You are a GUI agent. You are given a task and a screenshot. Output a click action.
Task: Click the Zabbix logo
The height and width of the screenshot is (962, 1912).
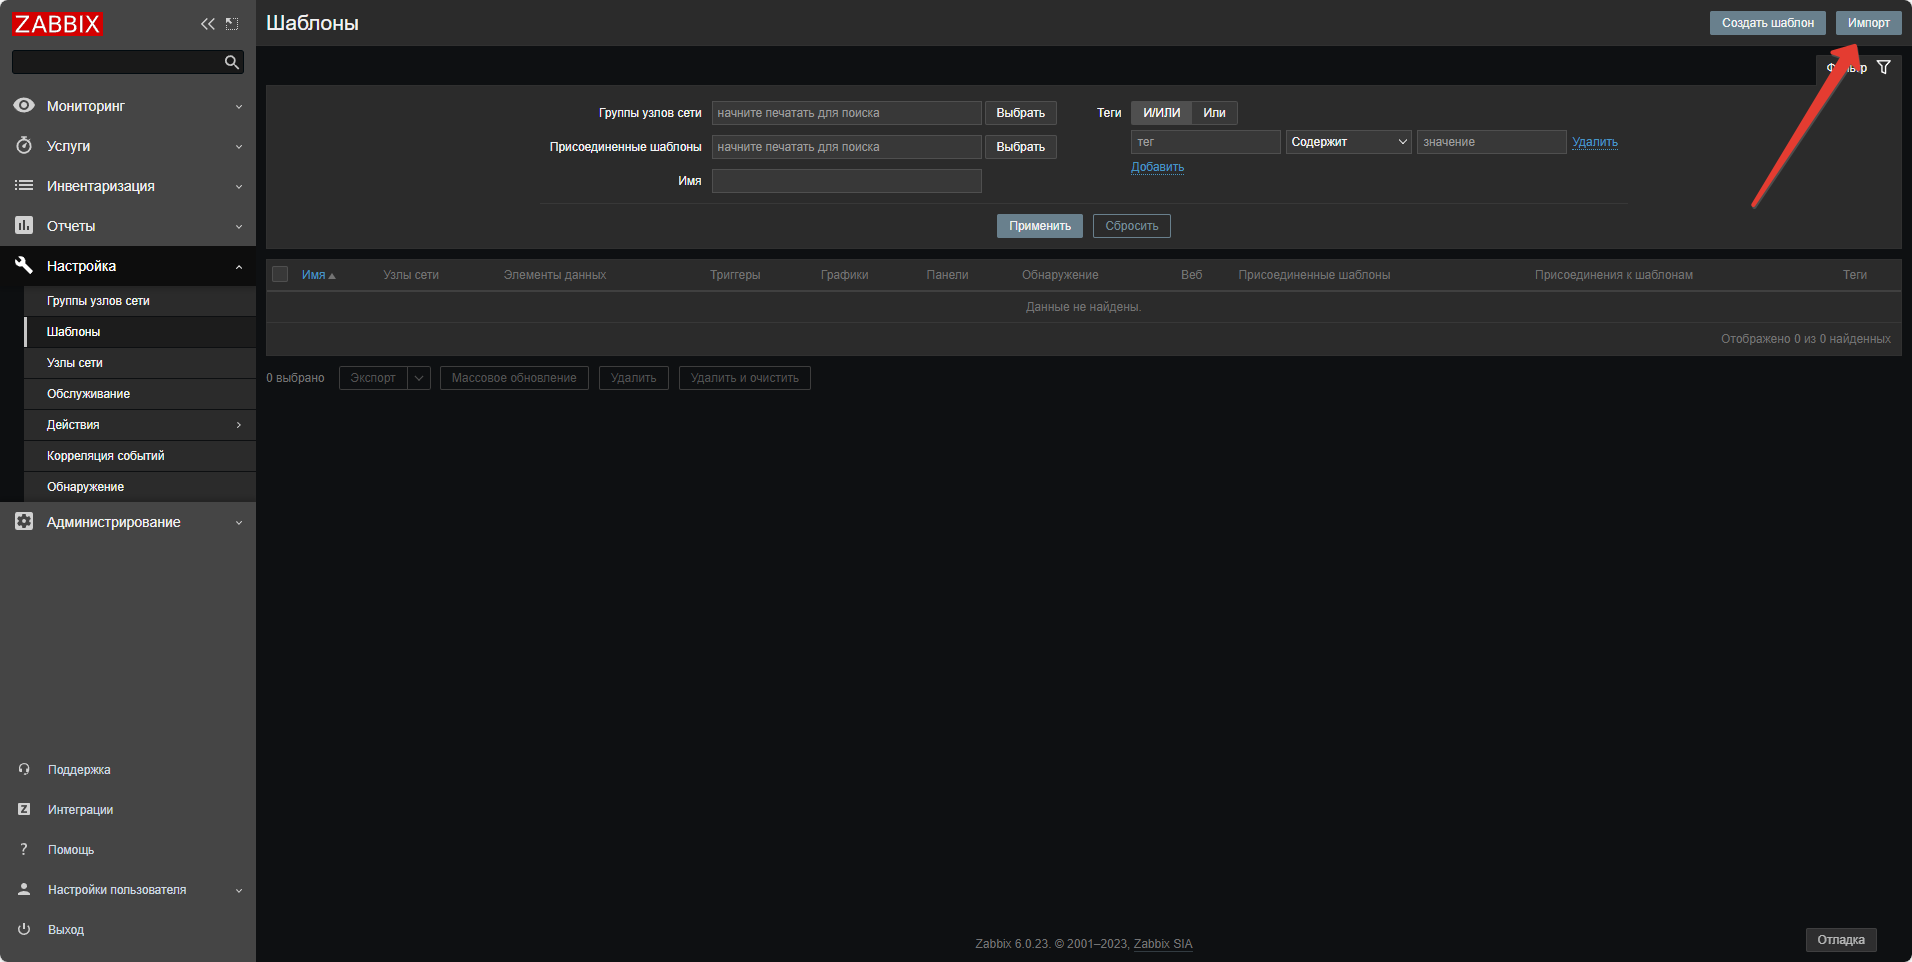tap(58, 24)
